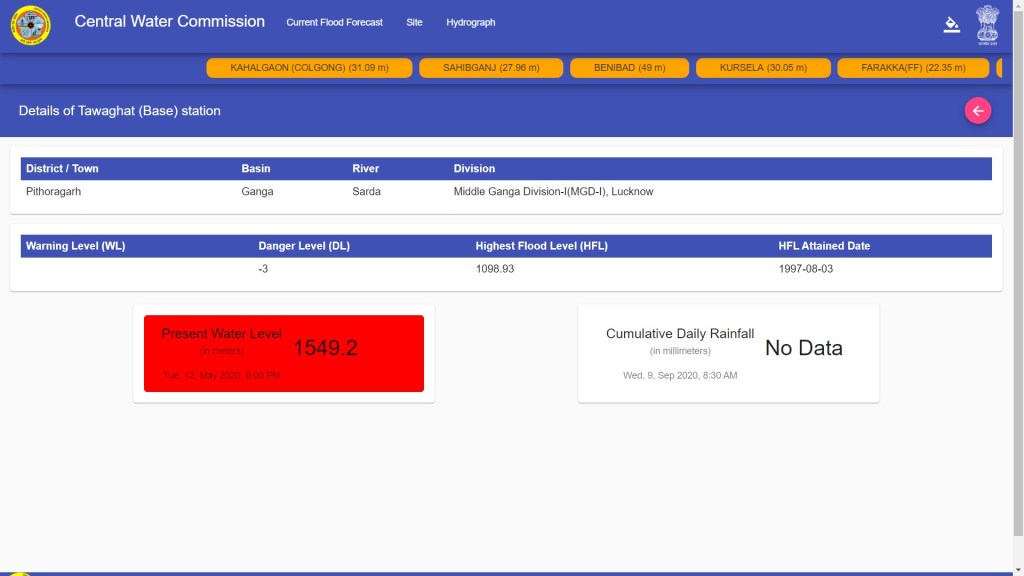
Task: Click the Highest Flood Level (HFL) header
Action: point(541,246)
